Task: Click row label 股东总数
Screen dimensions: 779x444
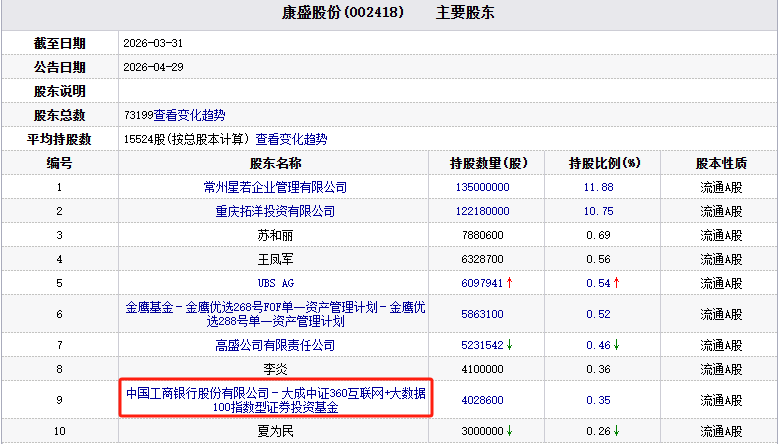Action: pyautogui.click(x=60, y=115)
